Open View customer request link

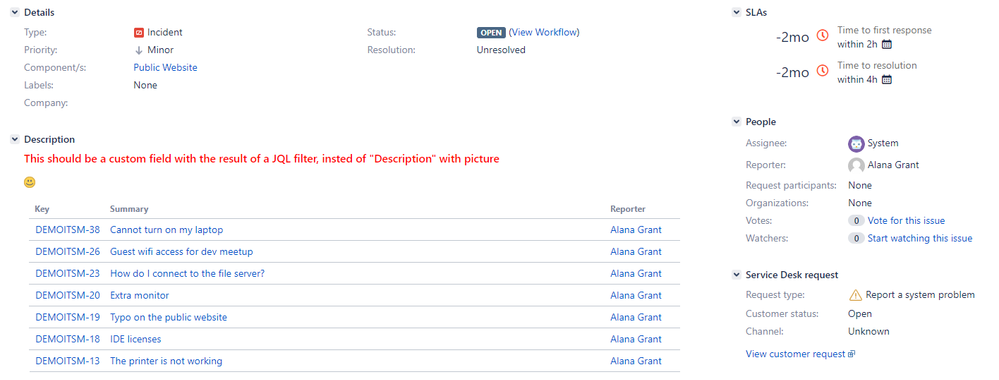pos(796,354)
